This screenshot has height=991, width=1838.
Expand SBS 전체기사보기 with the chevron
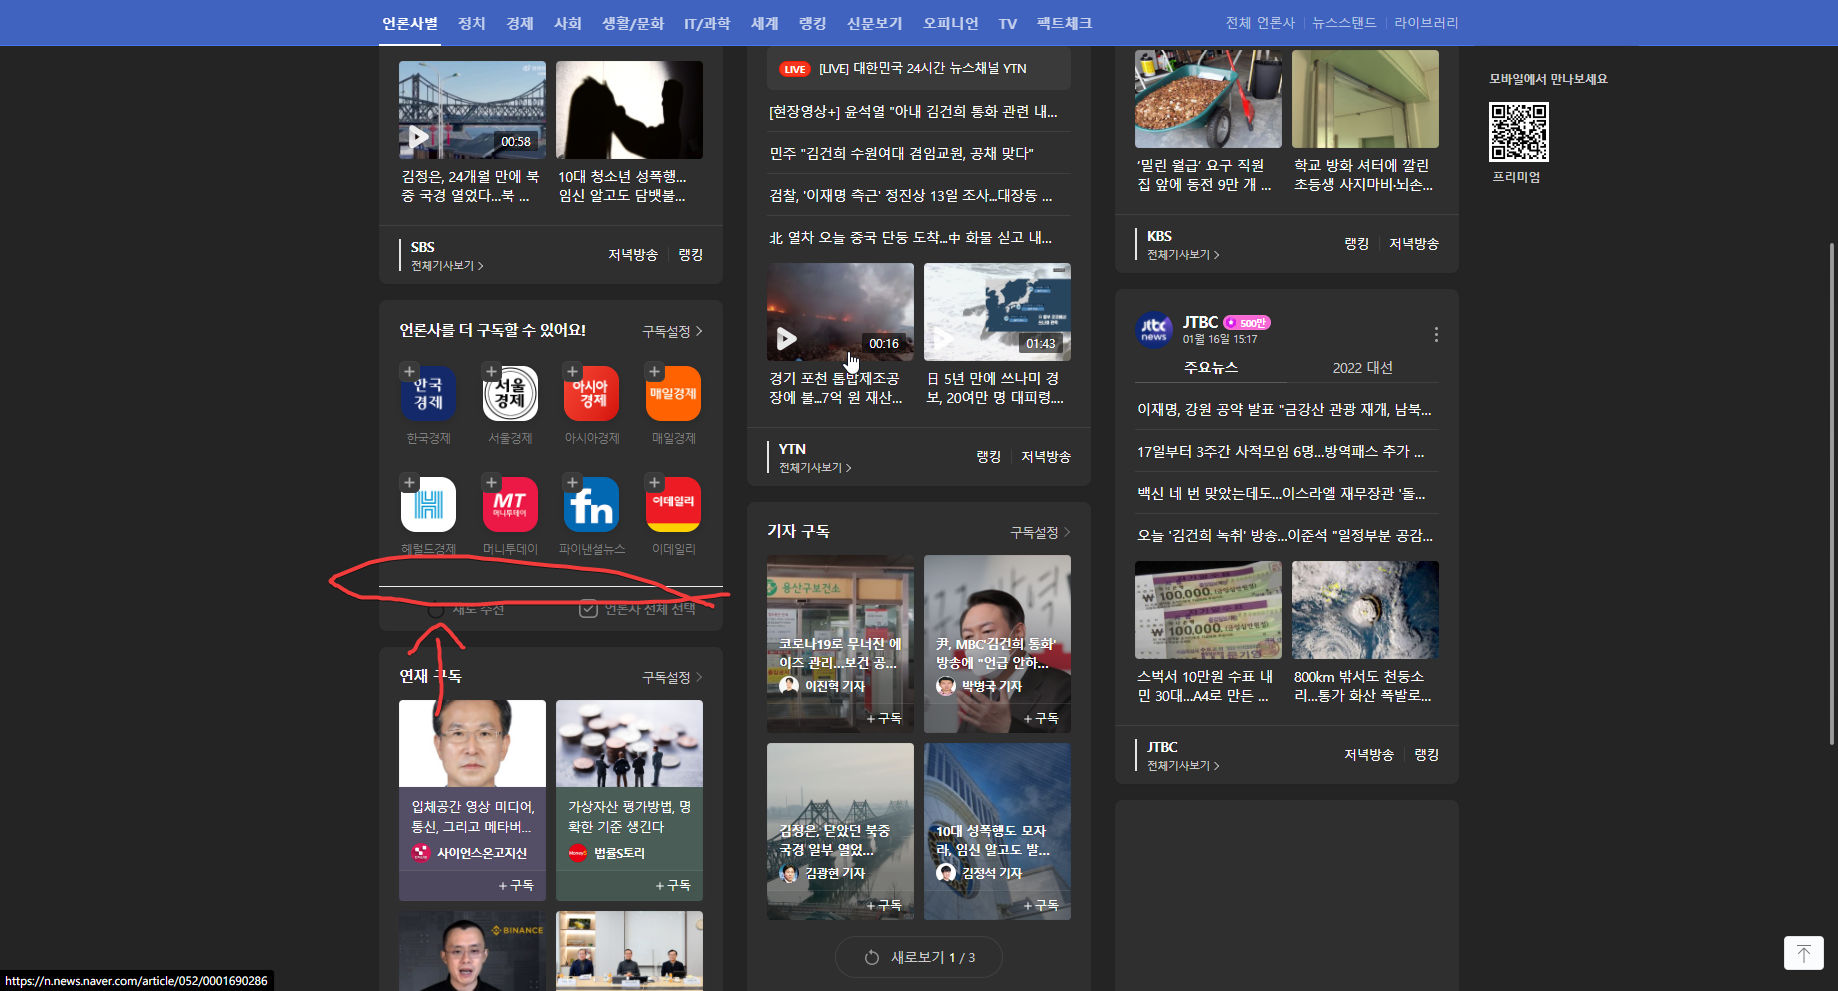point(481,265)
